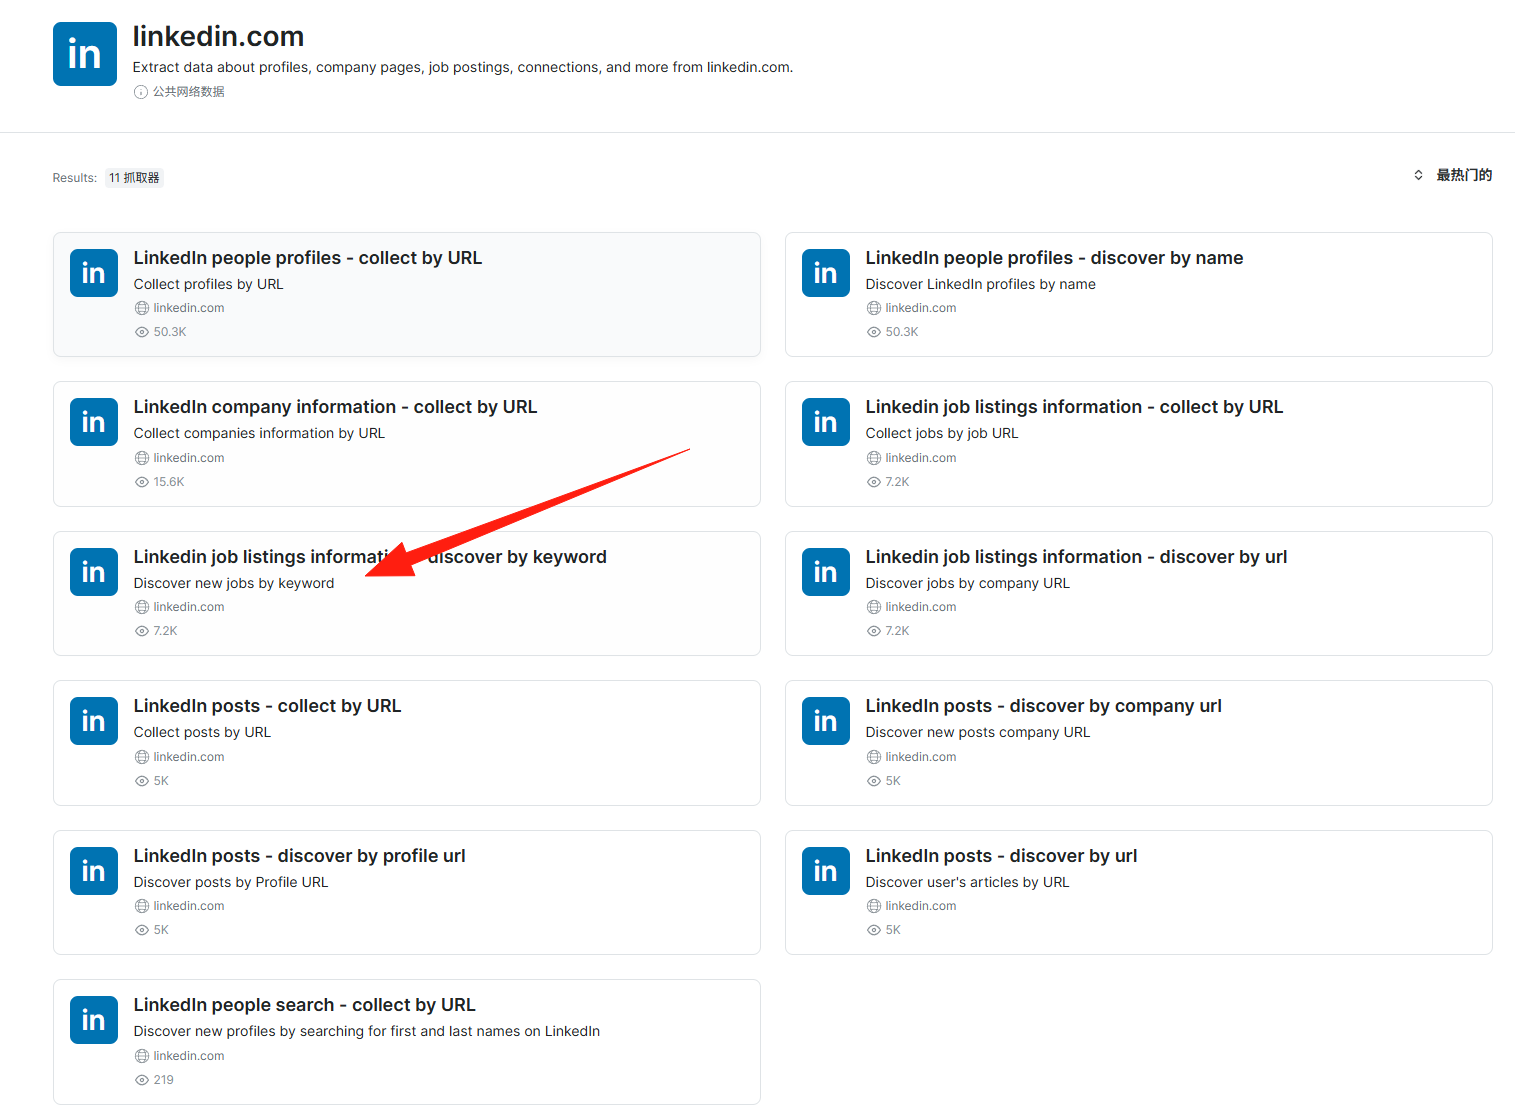Image resolution: width=1515 pixels, height=1106 pixels.
Task: Click LinkedIn icon on people search collect by URL card
Action: (x=94, y=1020)
